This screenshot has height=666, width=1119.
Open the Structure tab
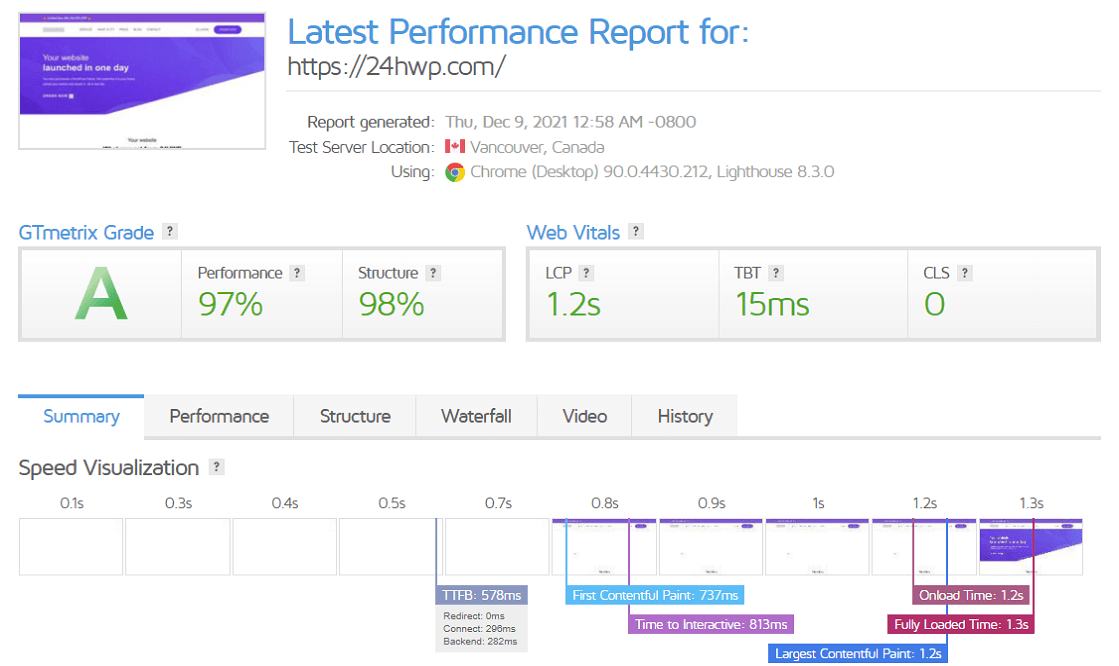coord(355,416)
